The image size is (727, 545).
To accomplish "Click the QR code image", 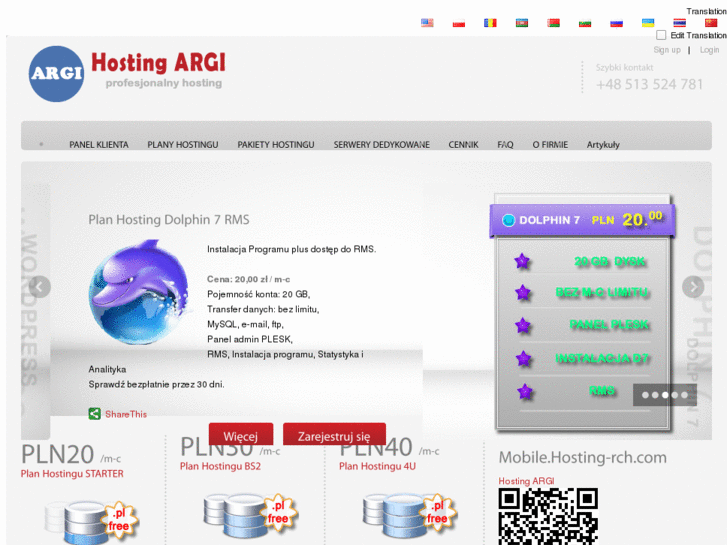I will pyautogui.click(x=548, y=516).
